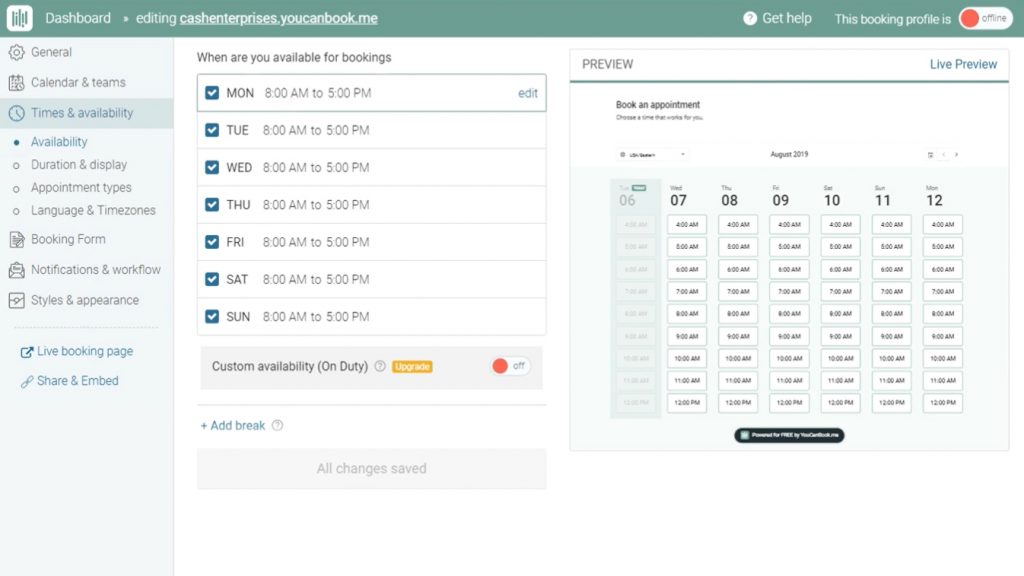This screenshot has width=1024, height=576.
Task: Uncheck the MON availability checkbox
Action: coord(212,93)
